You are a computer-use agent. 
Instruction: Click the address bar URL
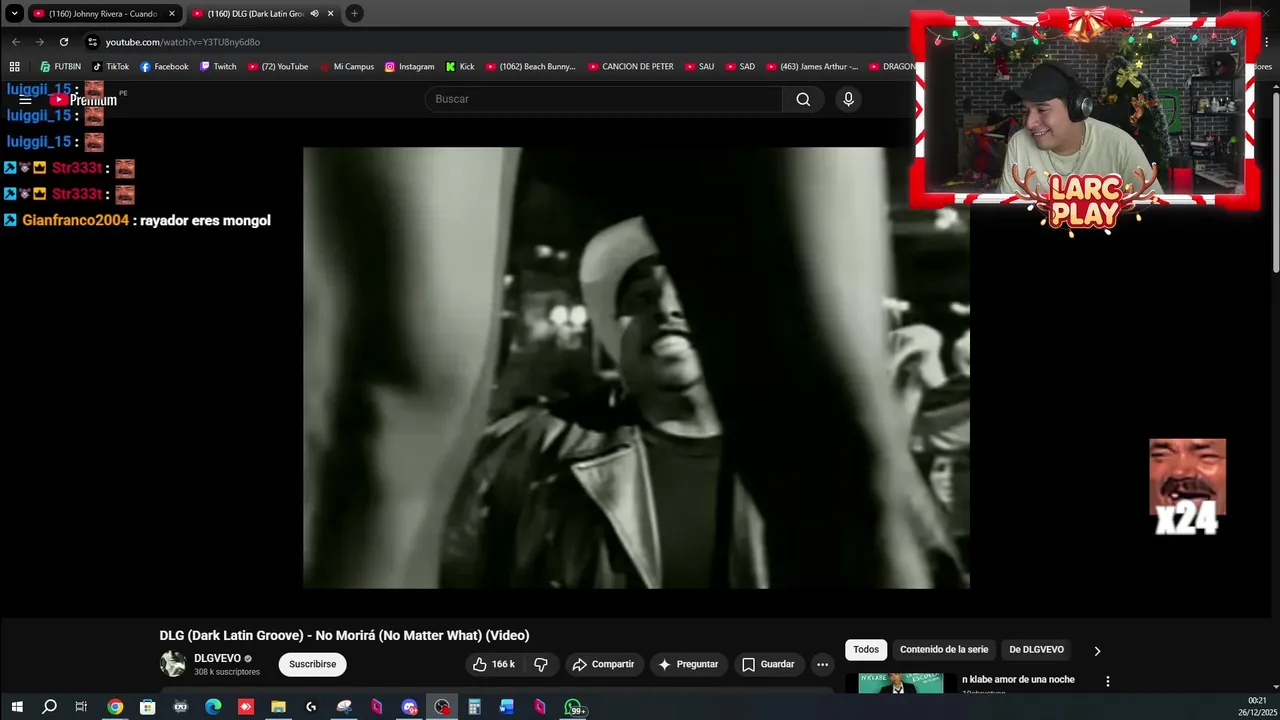(183, 42)
